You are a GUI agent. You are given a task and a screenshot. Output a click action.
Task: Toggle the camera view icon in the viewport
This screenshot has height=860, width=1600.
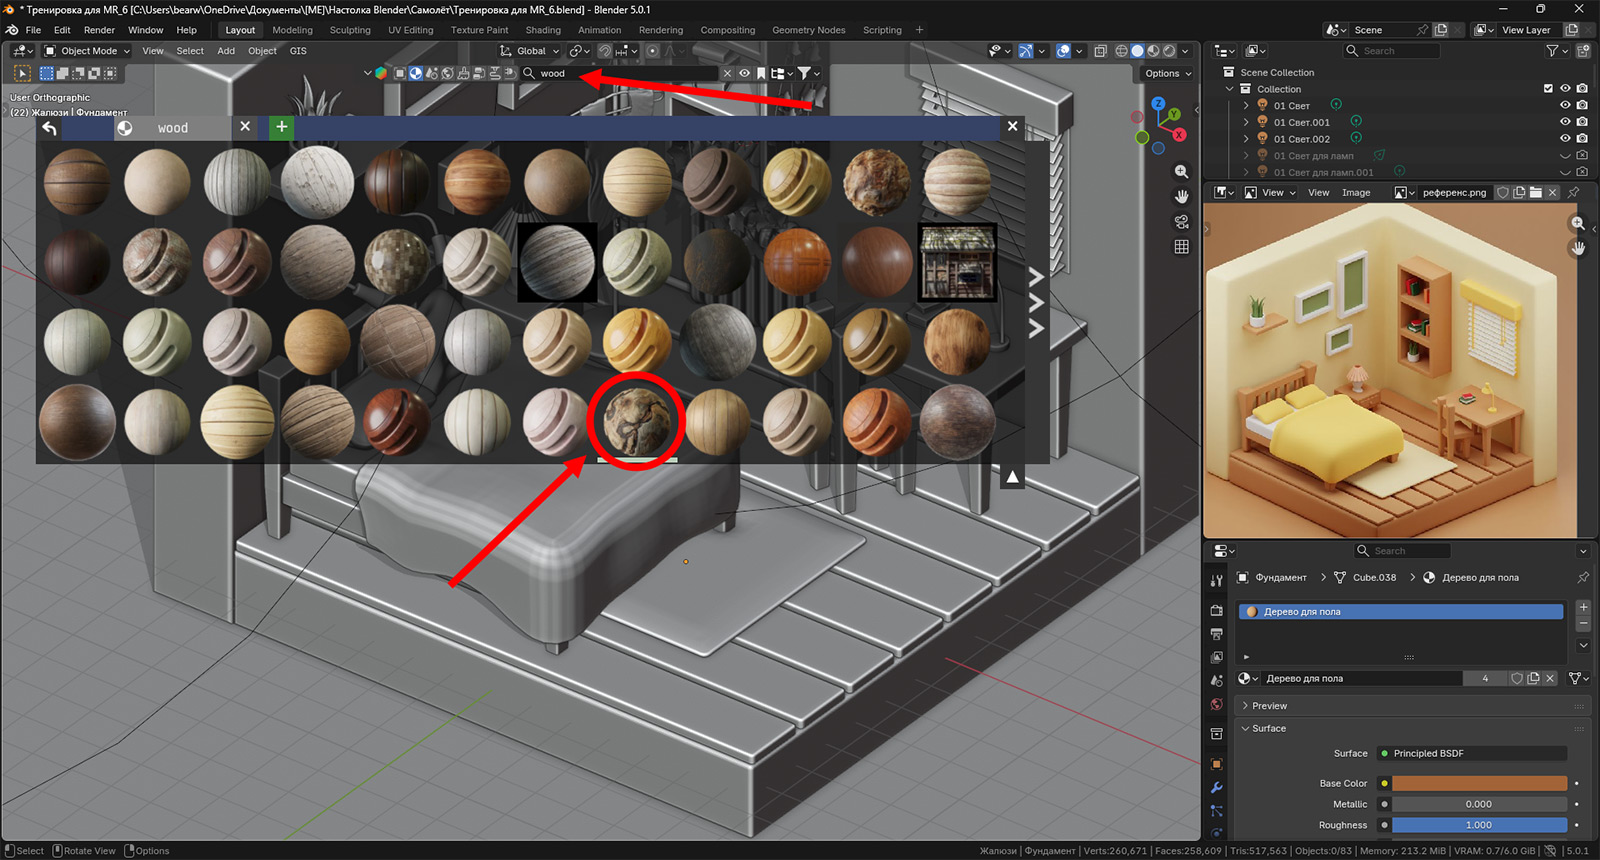pos(1181,222)
